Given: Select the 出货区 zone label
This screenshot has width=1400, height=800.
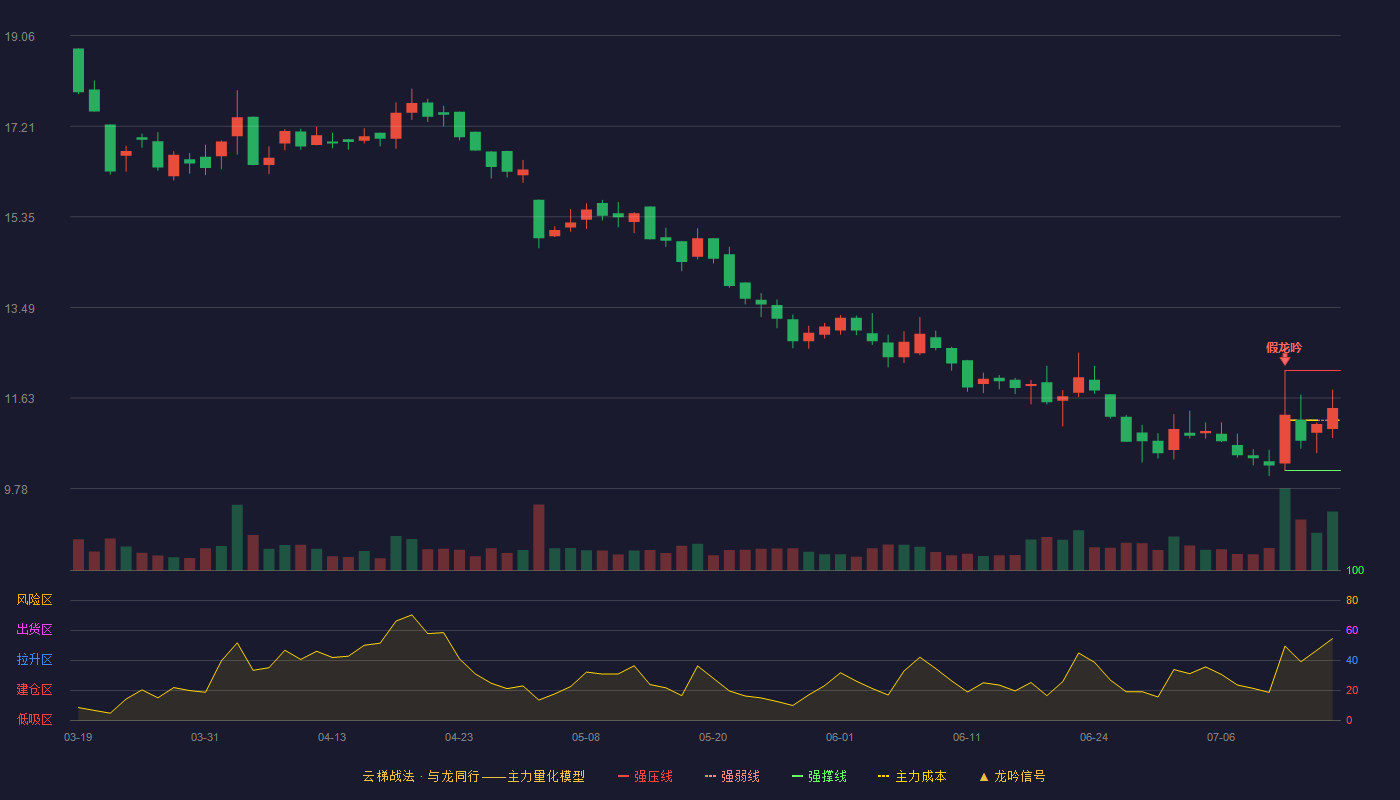Looking at the screenshot, I should [34, 630].
